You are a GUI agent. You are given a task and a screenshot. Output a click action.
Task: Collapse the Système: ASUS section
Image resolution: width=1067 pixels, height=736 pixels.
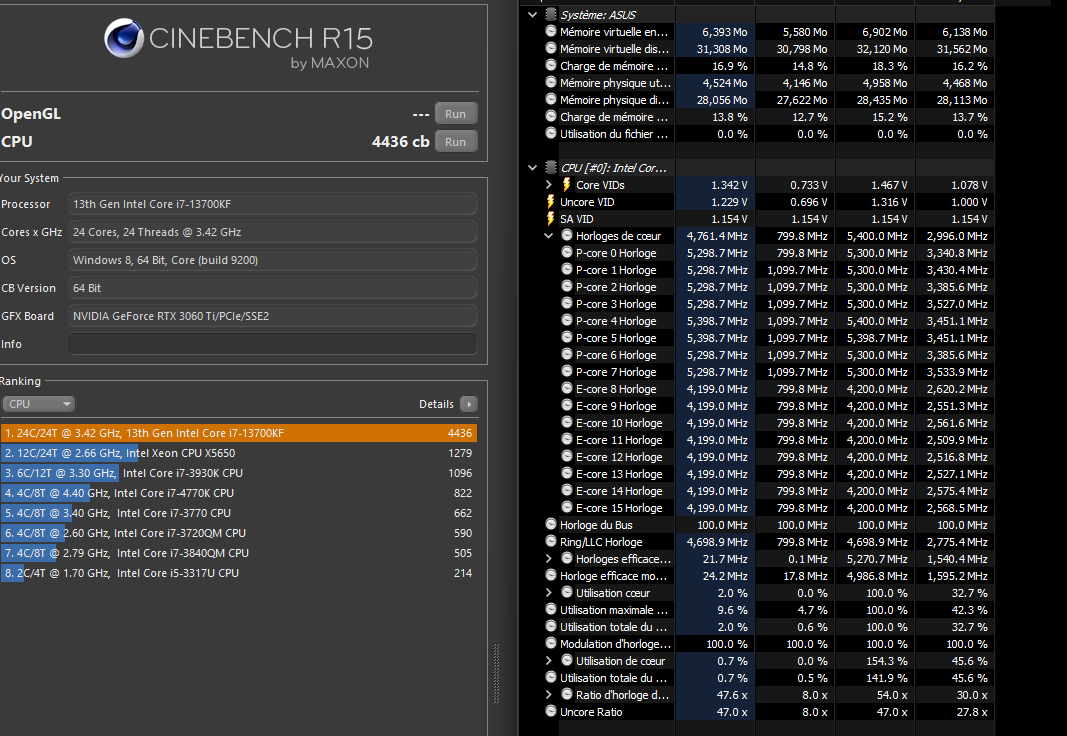pyautogui.click(x=532, y=14)
